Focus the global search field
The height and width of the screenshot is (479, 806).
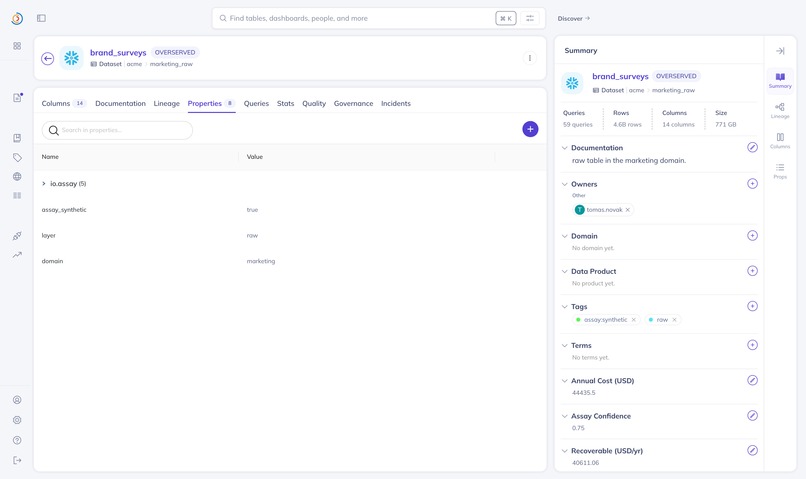click(379, 19)
